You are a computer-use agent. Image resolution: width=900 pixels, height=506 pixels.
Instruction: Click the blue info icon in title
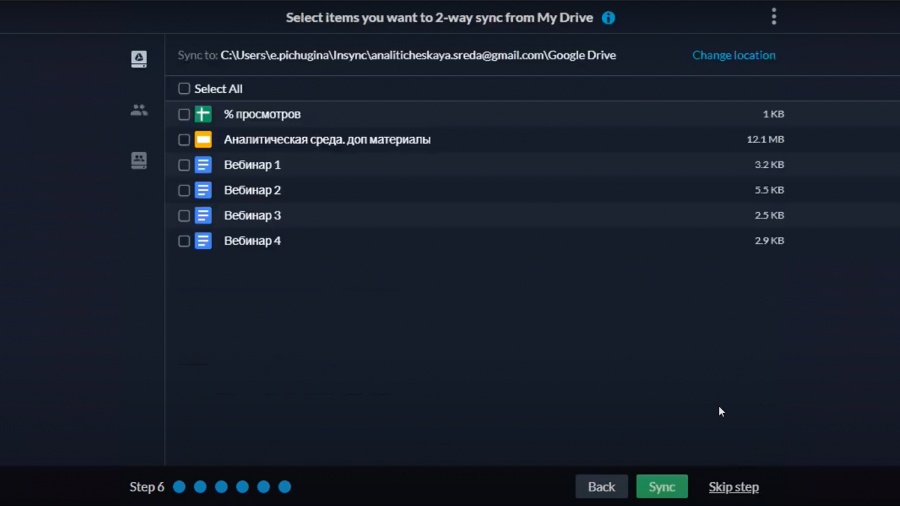(608, 18)
